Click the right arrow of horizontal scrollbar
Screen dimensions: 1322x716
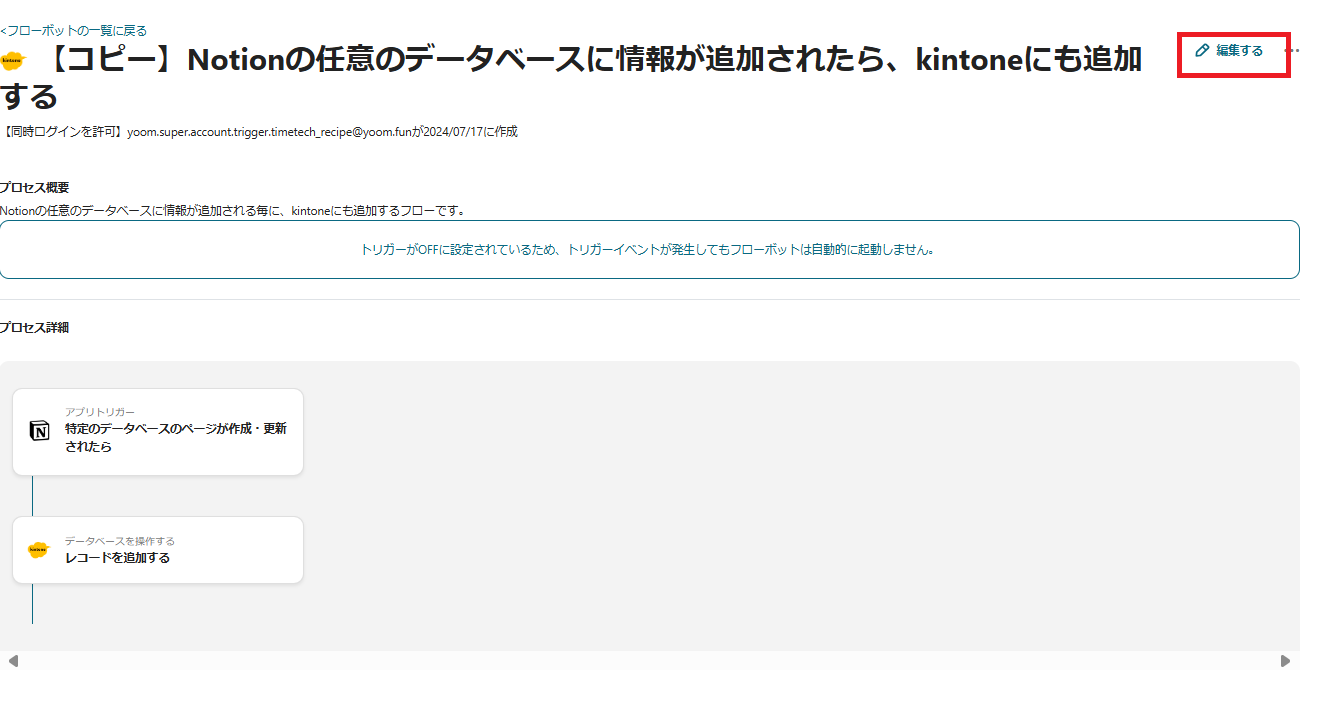click(1285, 661)
